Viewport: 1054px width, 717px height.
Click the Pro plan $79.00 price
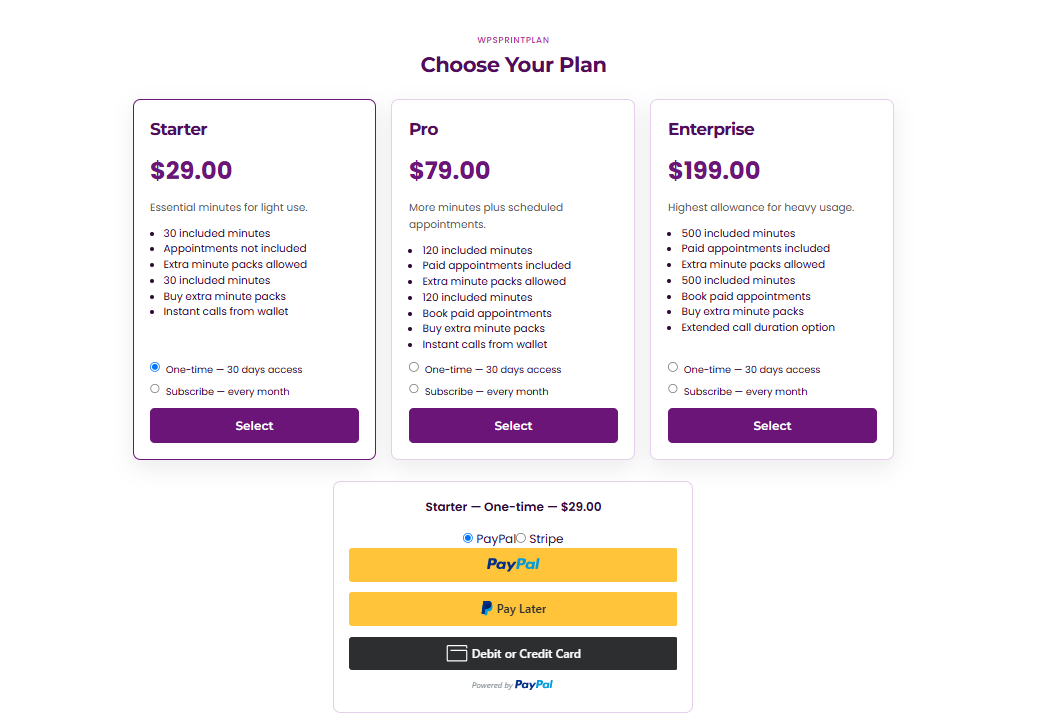point(450,170)
